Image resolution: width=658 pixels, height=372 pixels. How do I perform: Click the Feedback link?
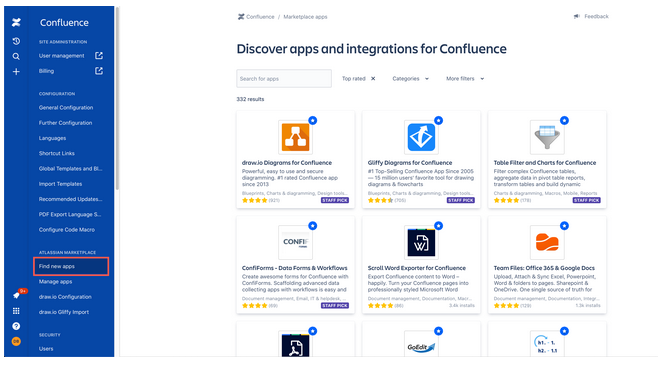pos(596,16)
